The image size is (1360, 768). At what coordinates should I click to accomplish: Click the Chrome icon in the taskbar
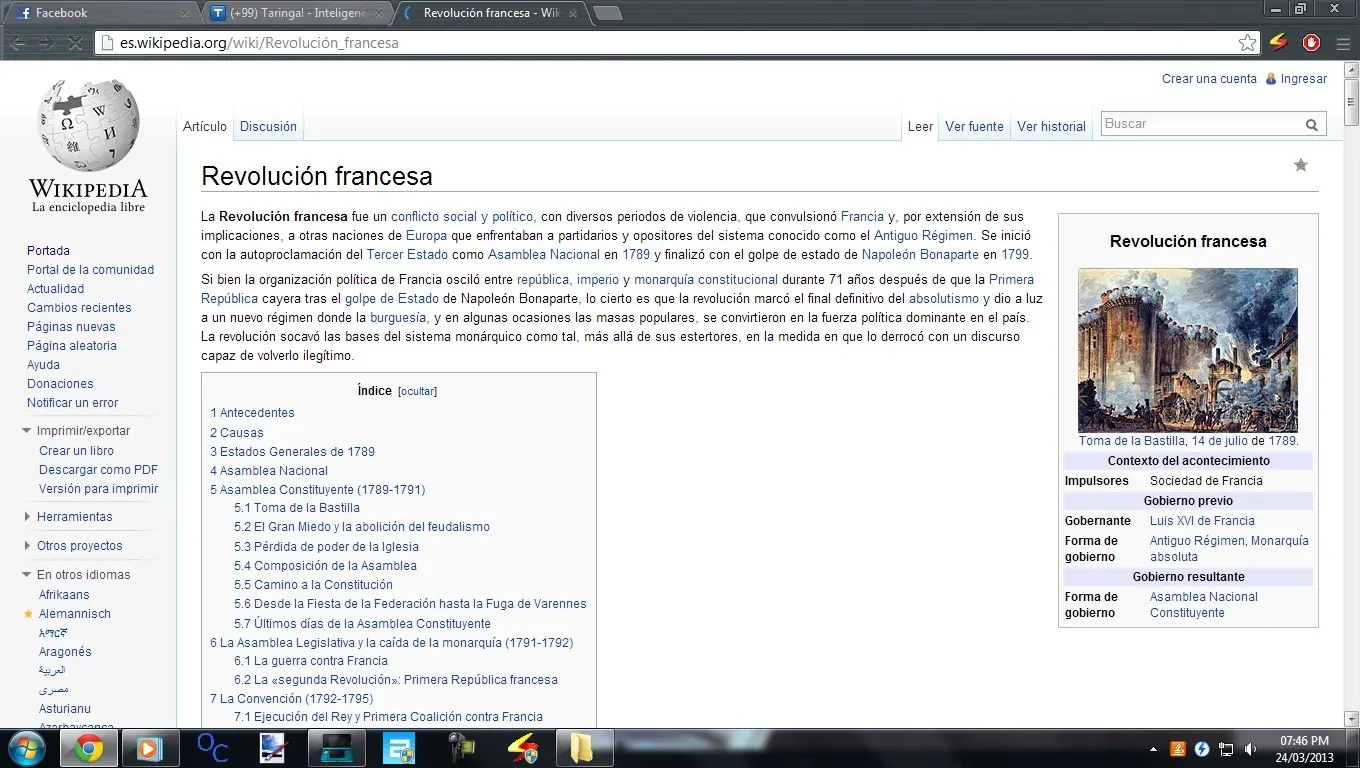(89, 748)
